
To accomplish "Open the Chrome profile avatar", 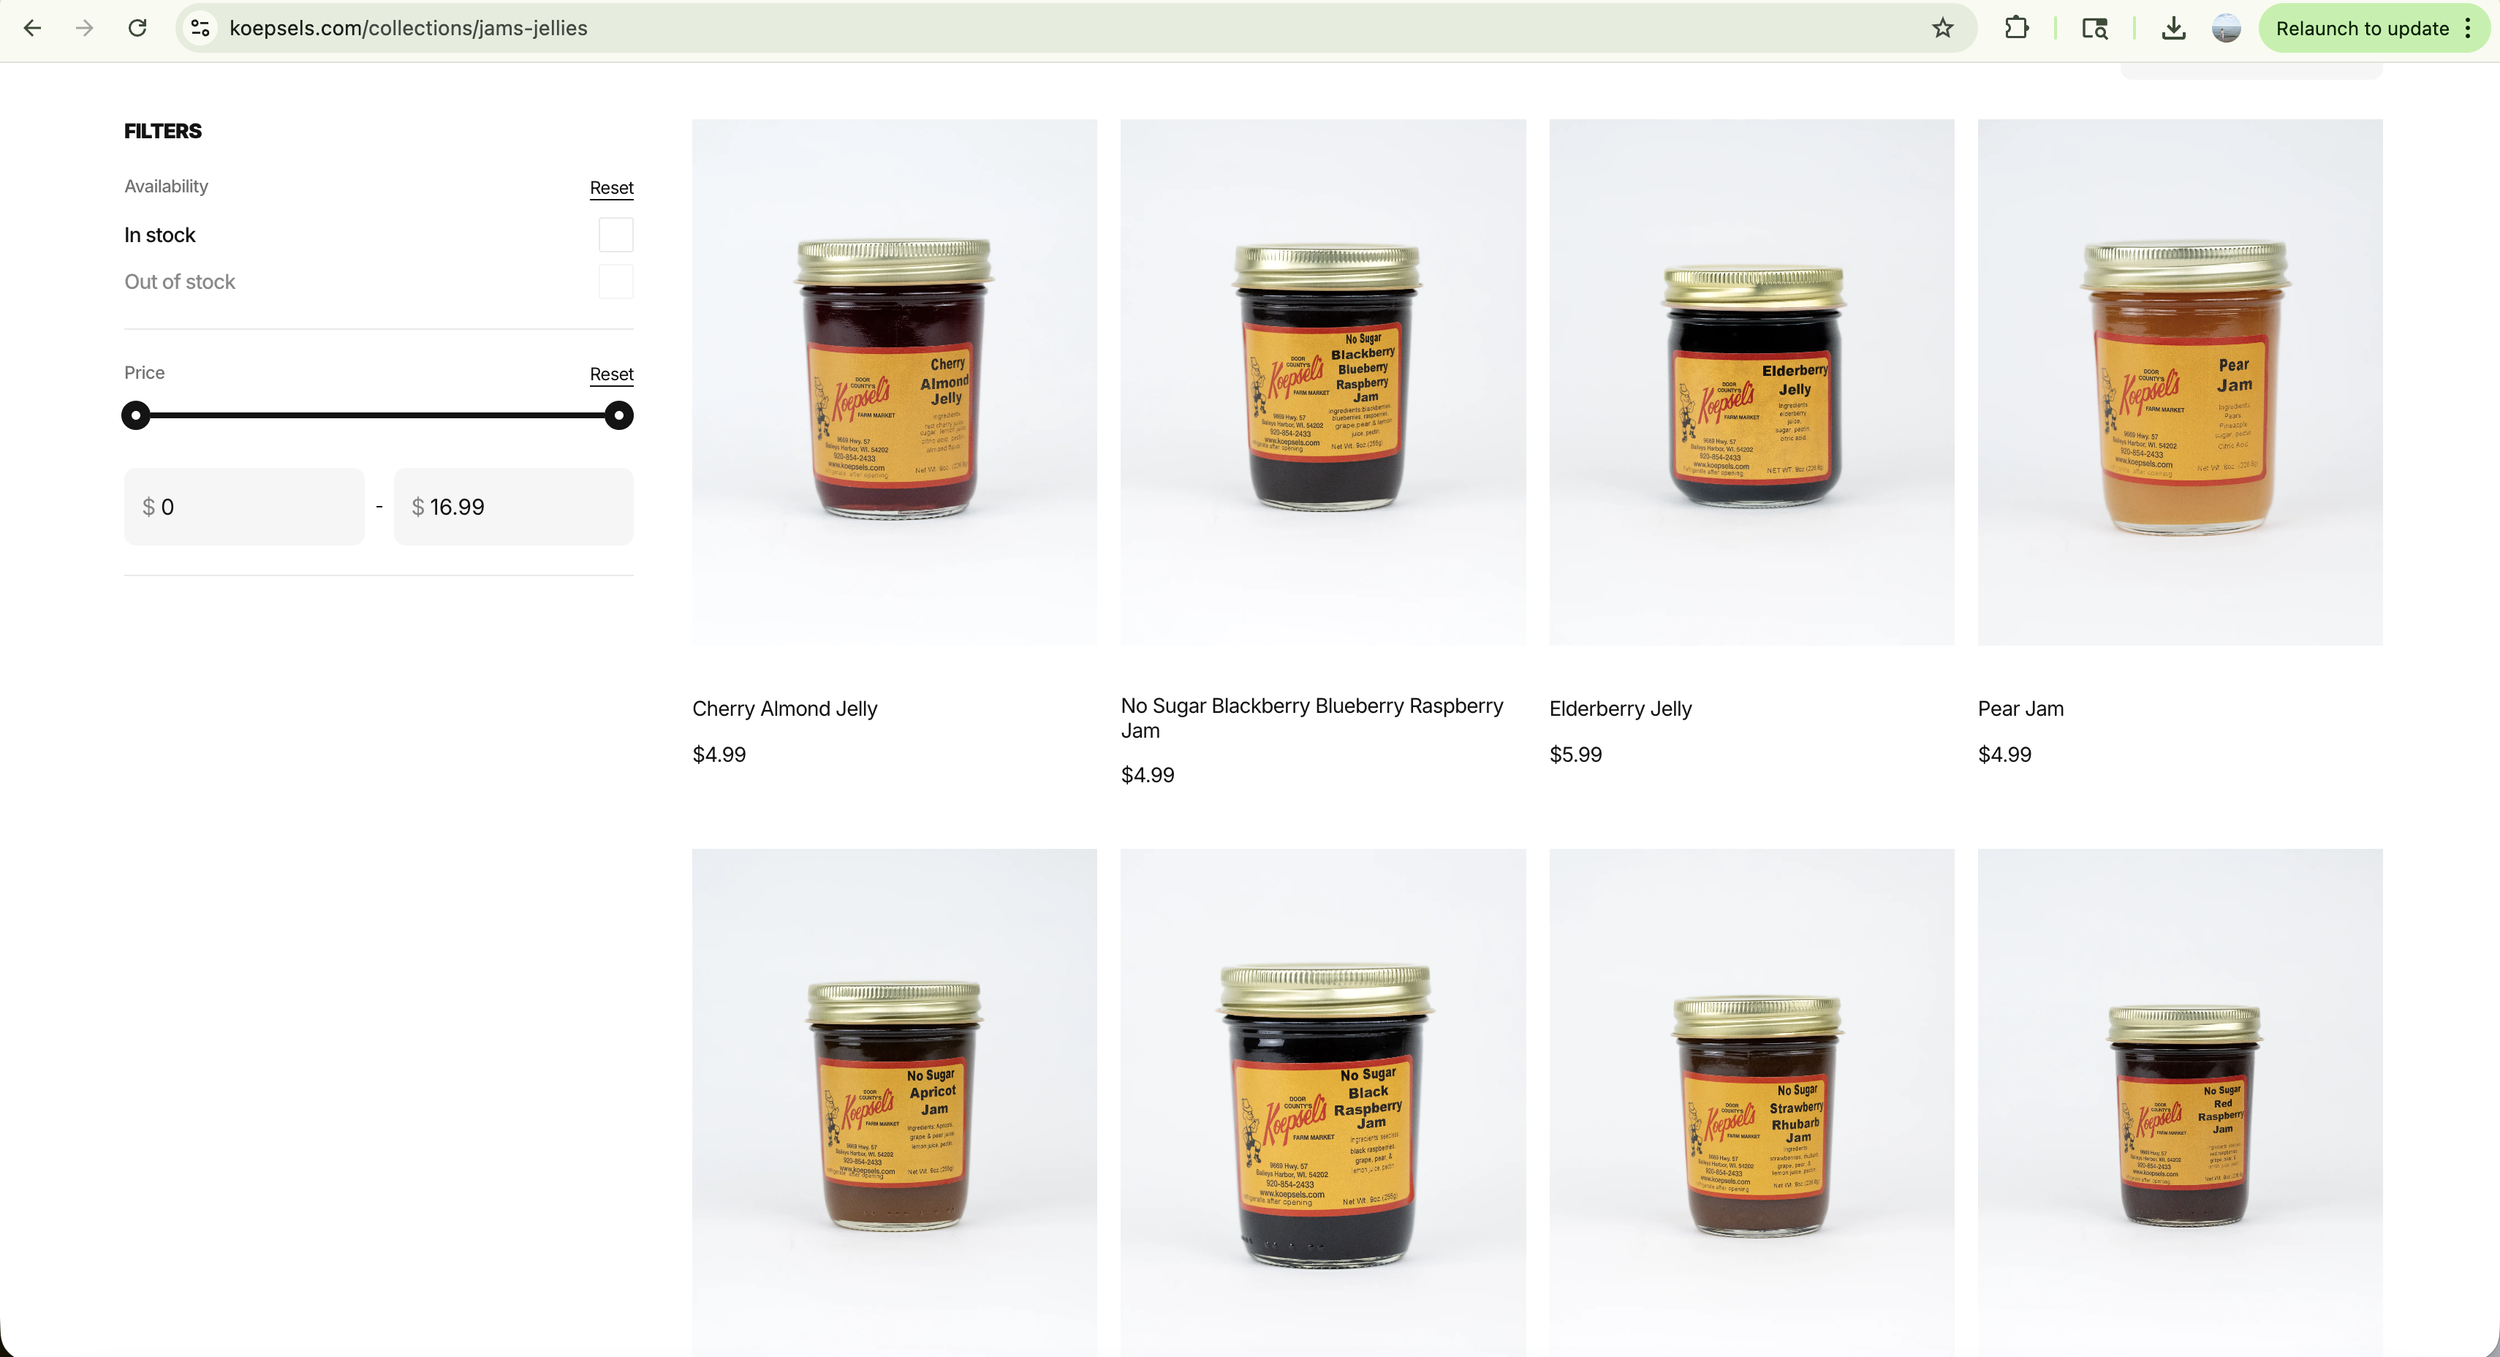I will pyautogui.click(x=2226, y=28).
